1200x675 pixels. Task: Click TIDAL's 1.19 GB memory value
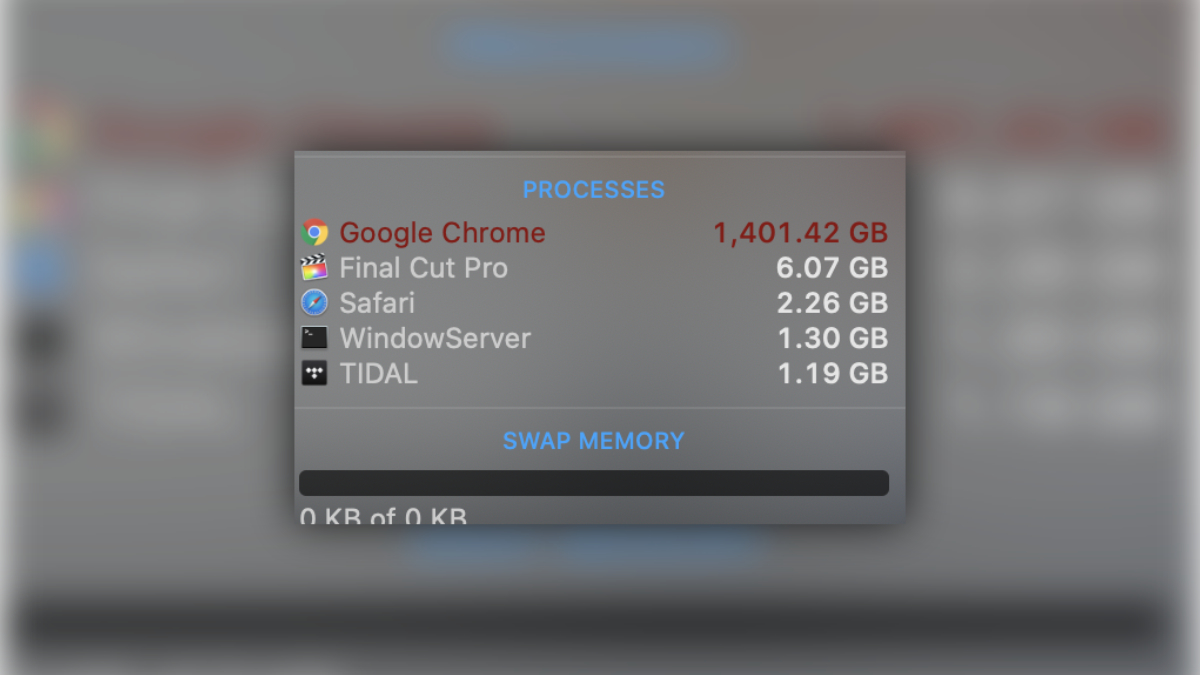tap(832, 374)
